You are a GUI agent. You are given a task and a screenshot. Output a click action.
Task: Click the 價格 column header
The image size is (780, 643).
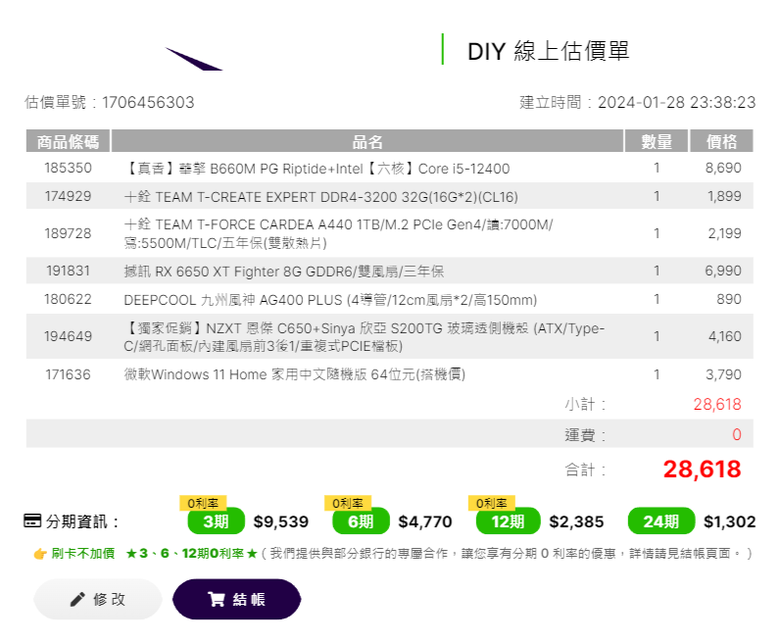[x=721, y=141]
